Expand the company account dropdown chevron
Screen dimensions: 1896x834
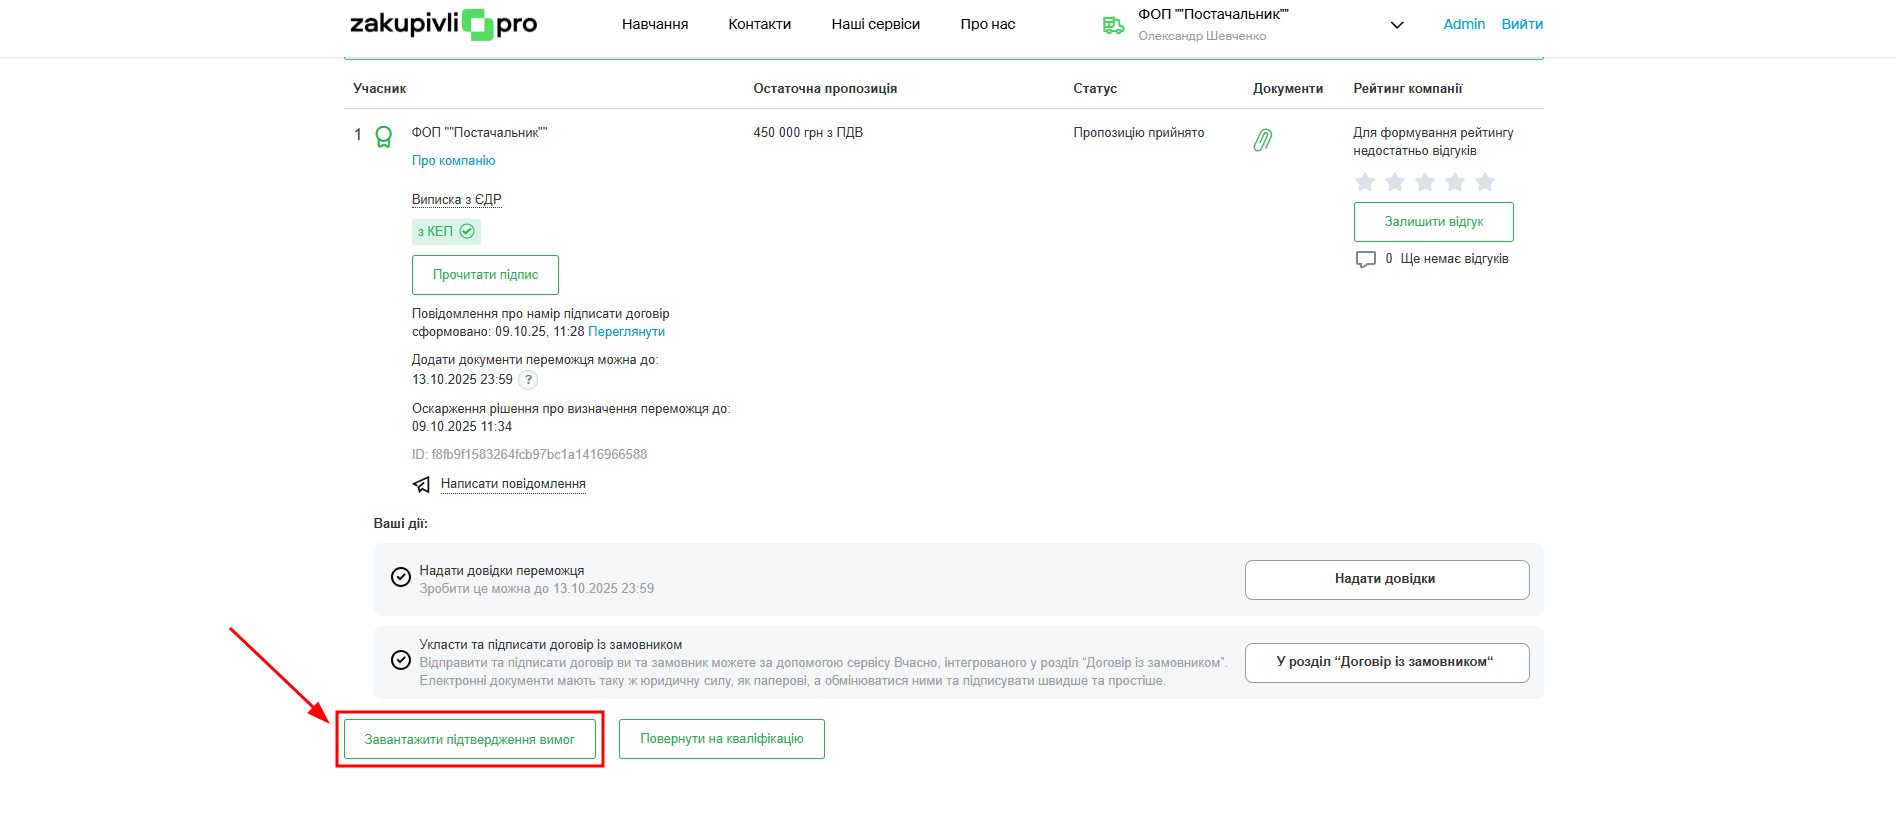1397,25
